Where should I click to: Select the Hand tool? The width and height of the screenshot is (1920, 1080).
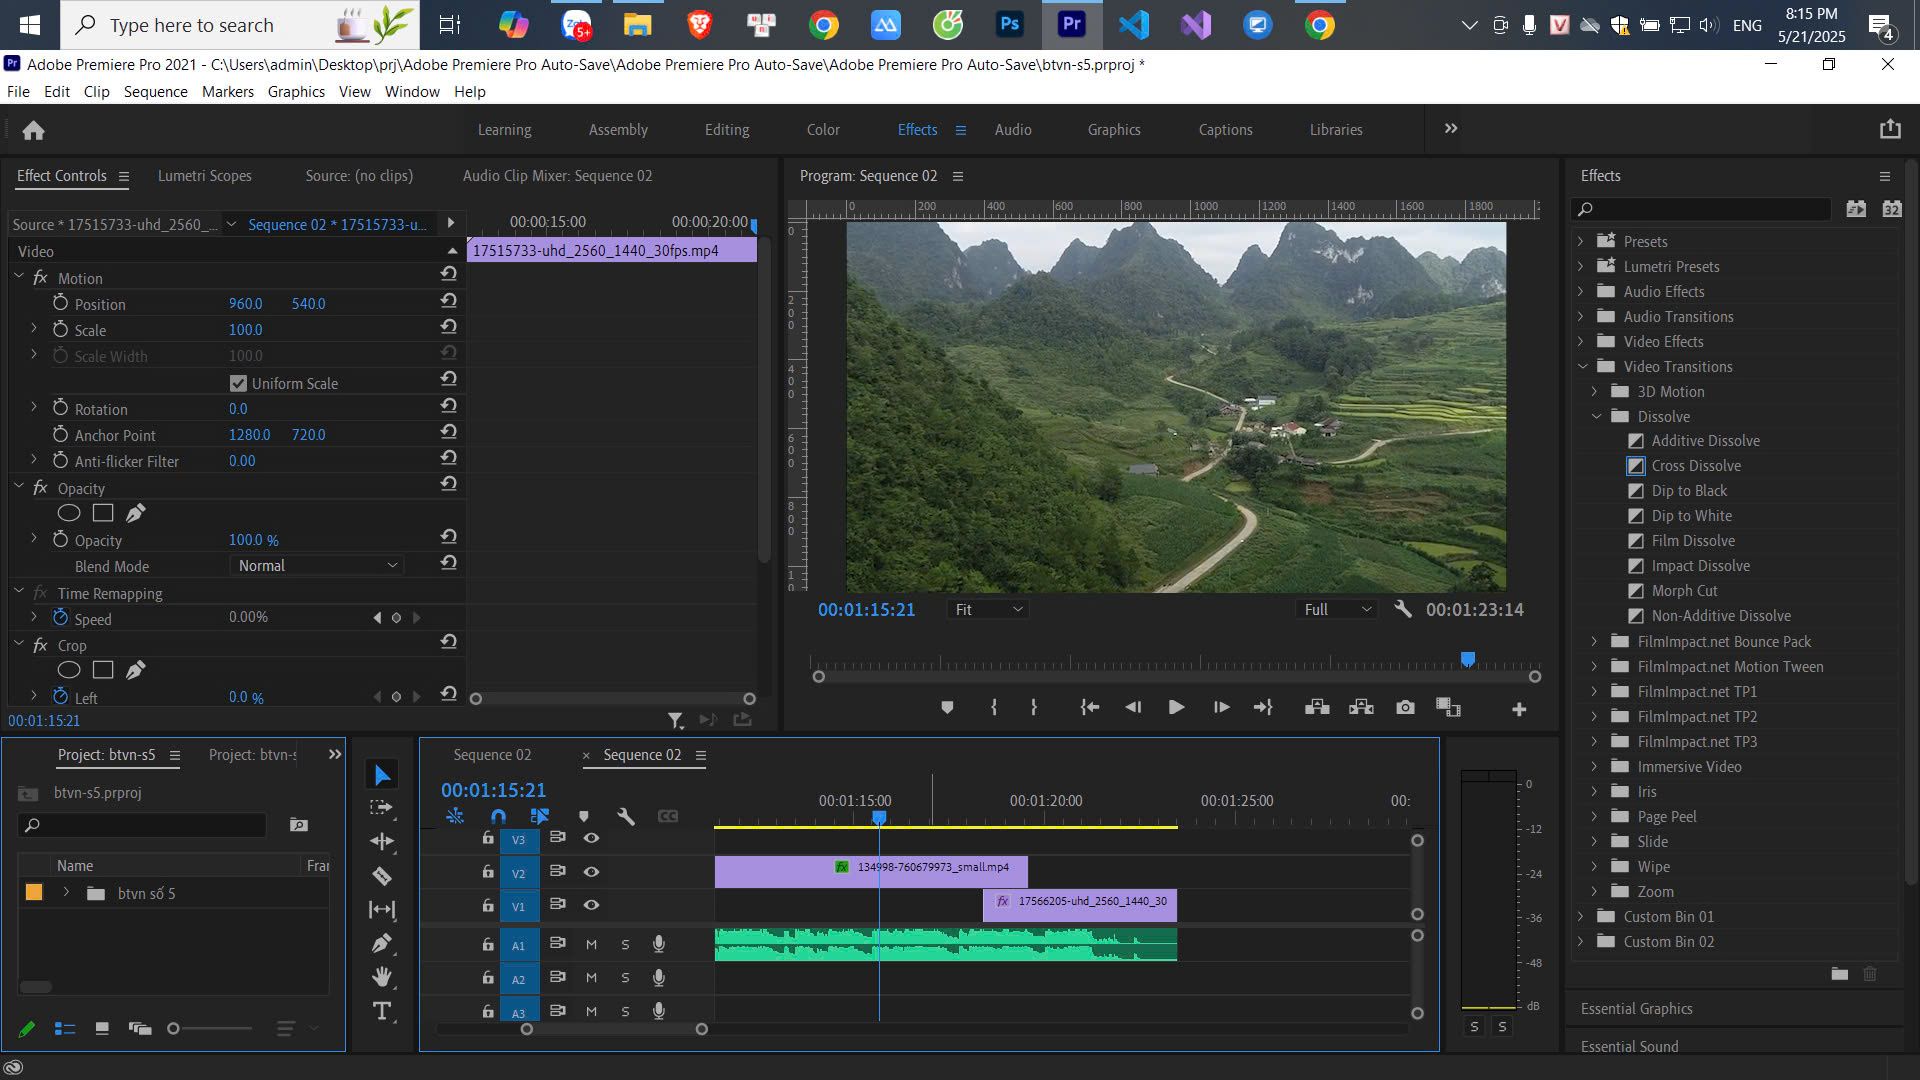click(382, 977)
